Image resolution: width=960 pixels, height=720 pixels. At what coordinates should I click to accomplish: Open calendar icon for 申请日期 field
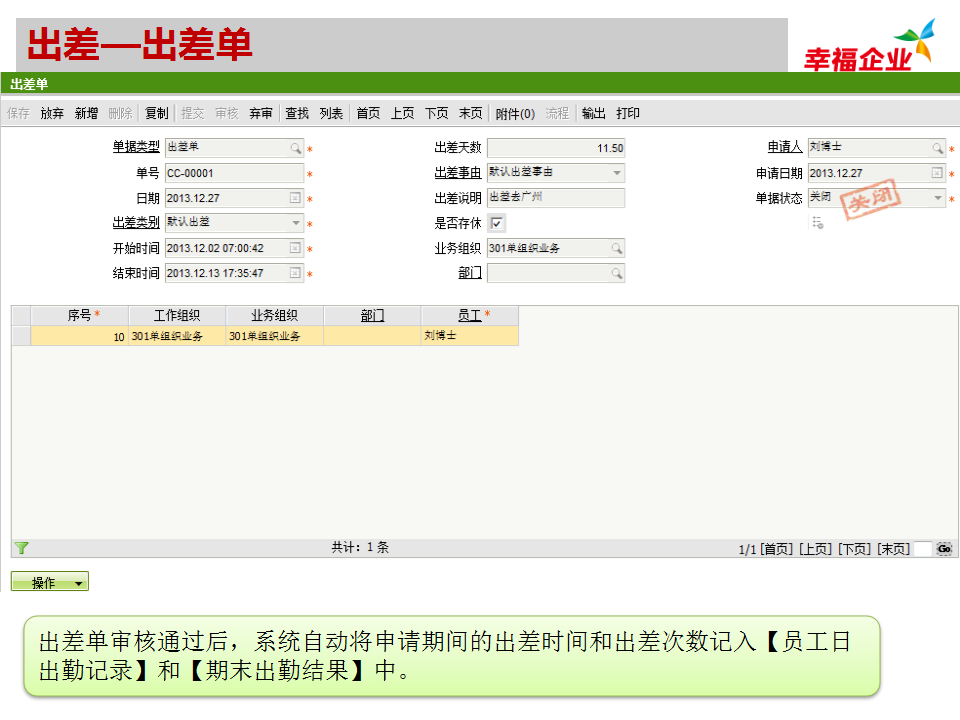(x=937, y=173)
